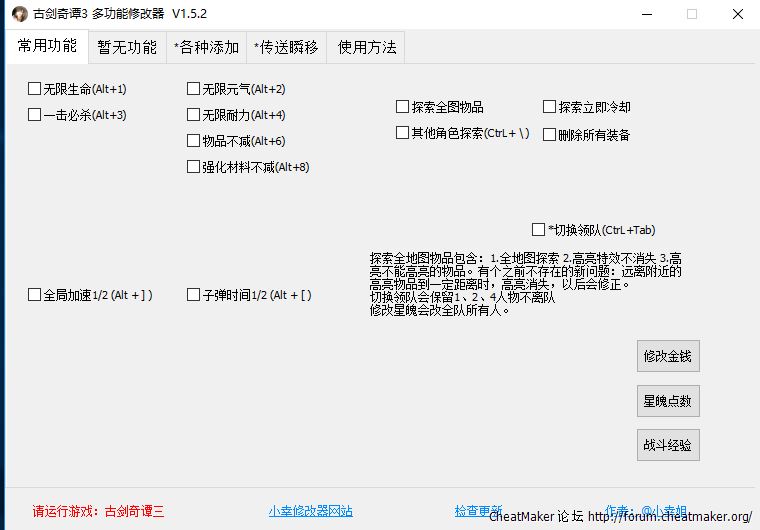Click the app icon in title bar
The height and width of the screenshot is (530, 760).
(x=19, y=14)
